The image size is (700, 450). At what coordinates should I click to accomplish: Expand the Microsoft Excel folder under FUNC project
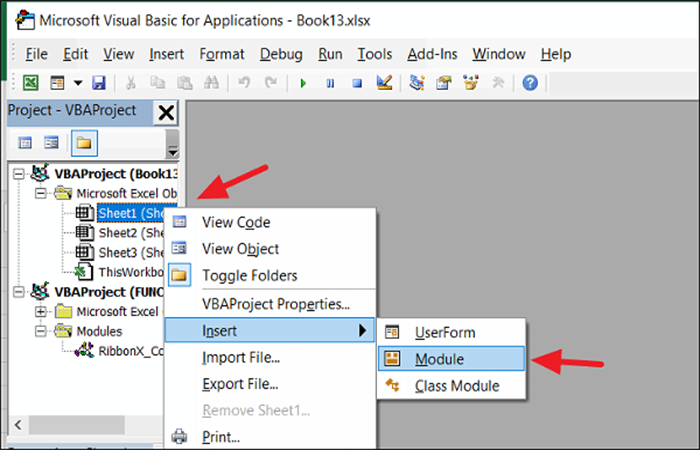point(41,311)
